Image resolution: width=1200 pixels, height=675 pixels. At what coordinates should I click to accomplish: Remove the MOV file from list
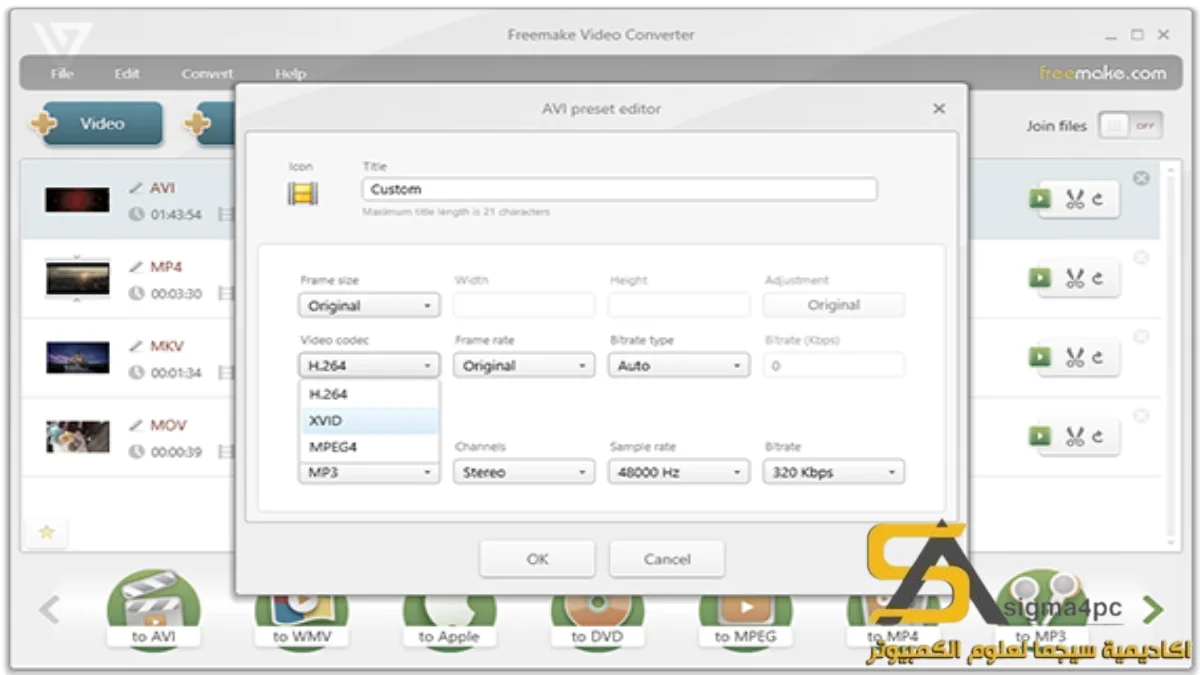click(1141, 415)
